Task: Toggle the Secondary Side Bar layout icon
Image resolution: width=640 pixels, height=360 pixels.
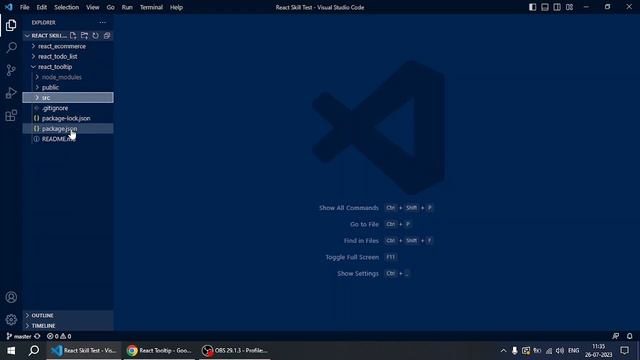Action: (x=557, y=7)
